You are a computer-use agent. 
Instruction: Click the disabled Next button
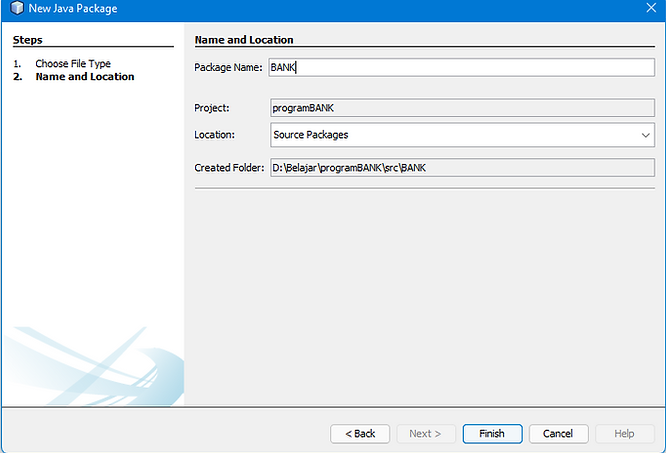click(426, 434)
